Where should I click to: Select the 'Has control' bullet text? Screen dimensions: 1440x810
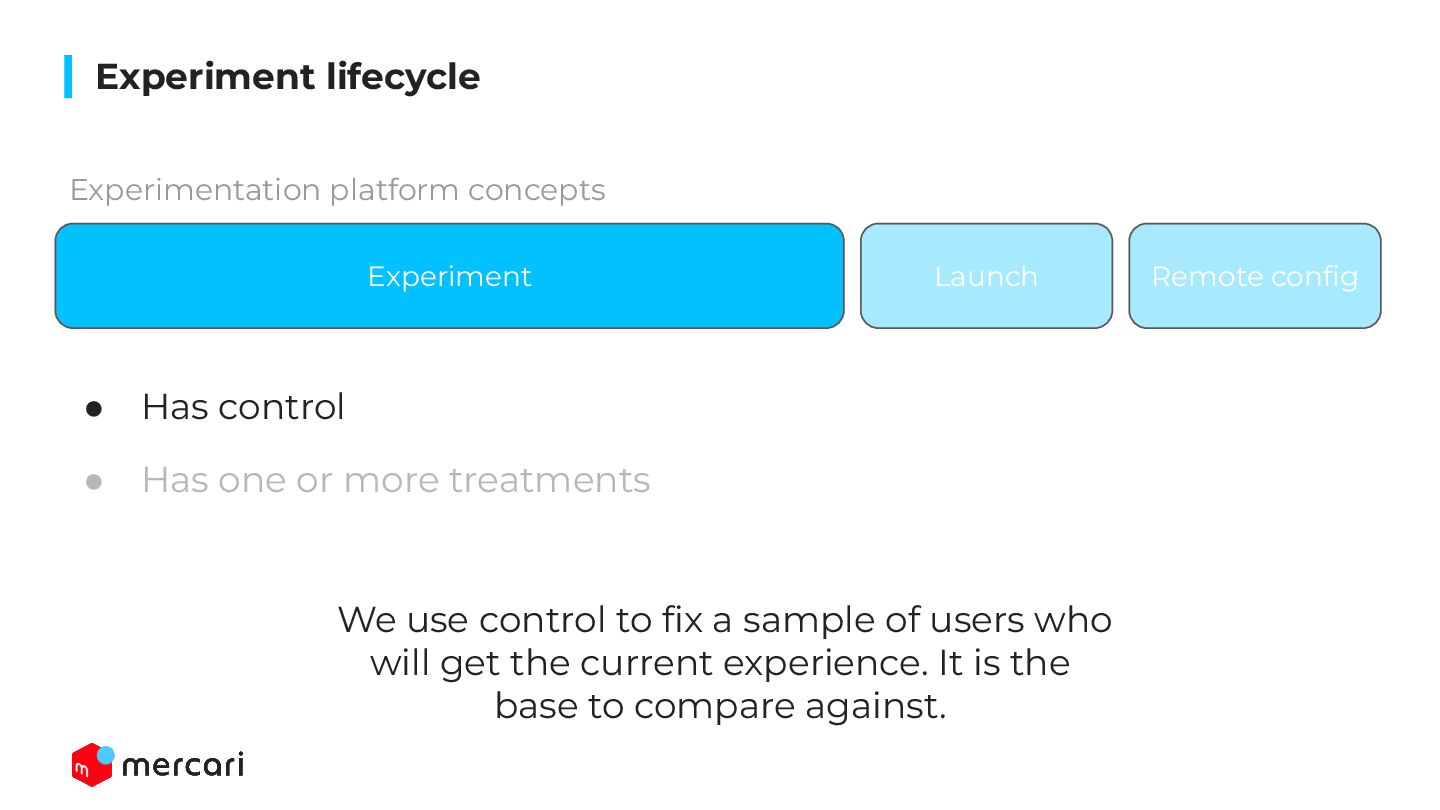pyautogui.click(x=243, y=407)
